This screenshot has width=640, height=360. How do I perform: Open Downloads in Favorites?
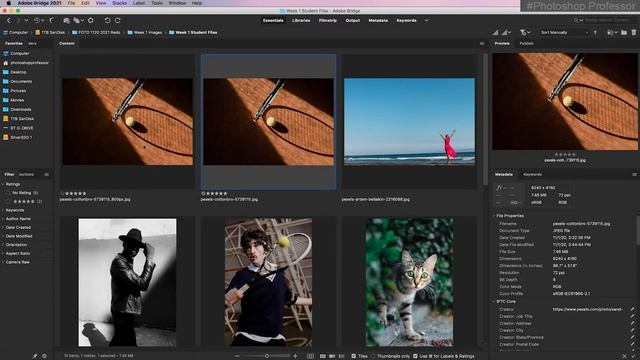coord(21,109)
